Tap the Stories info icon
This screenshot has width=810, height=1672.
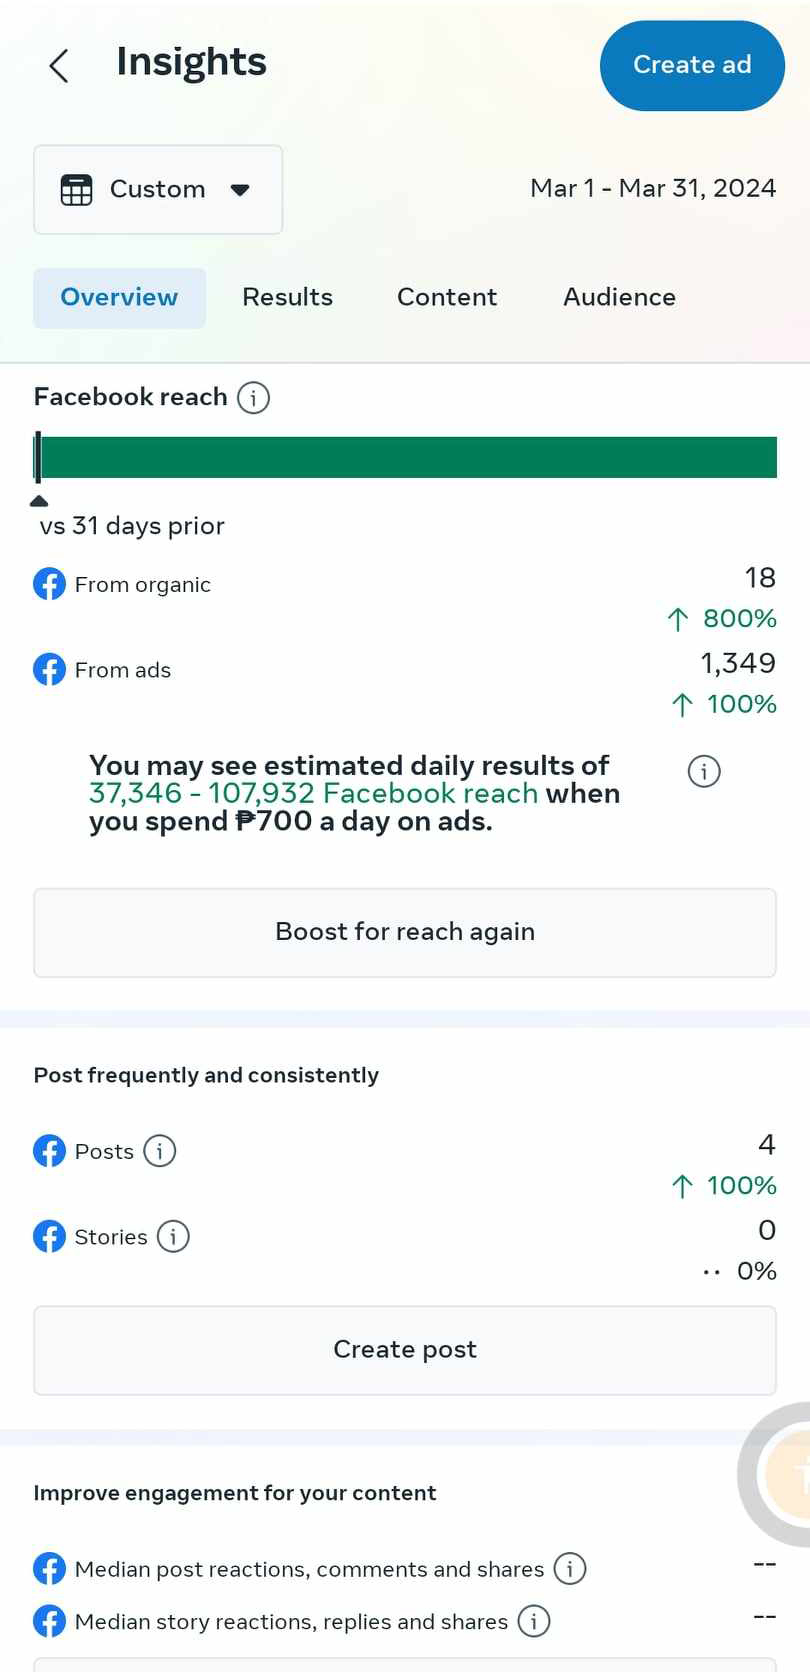[173, 1237]
